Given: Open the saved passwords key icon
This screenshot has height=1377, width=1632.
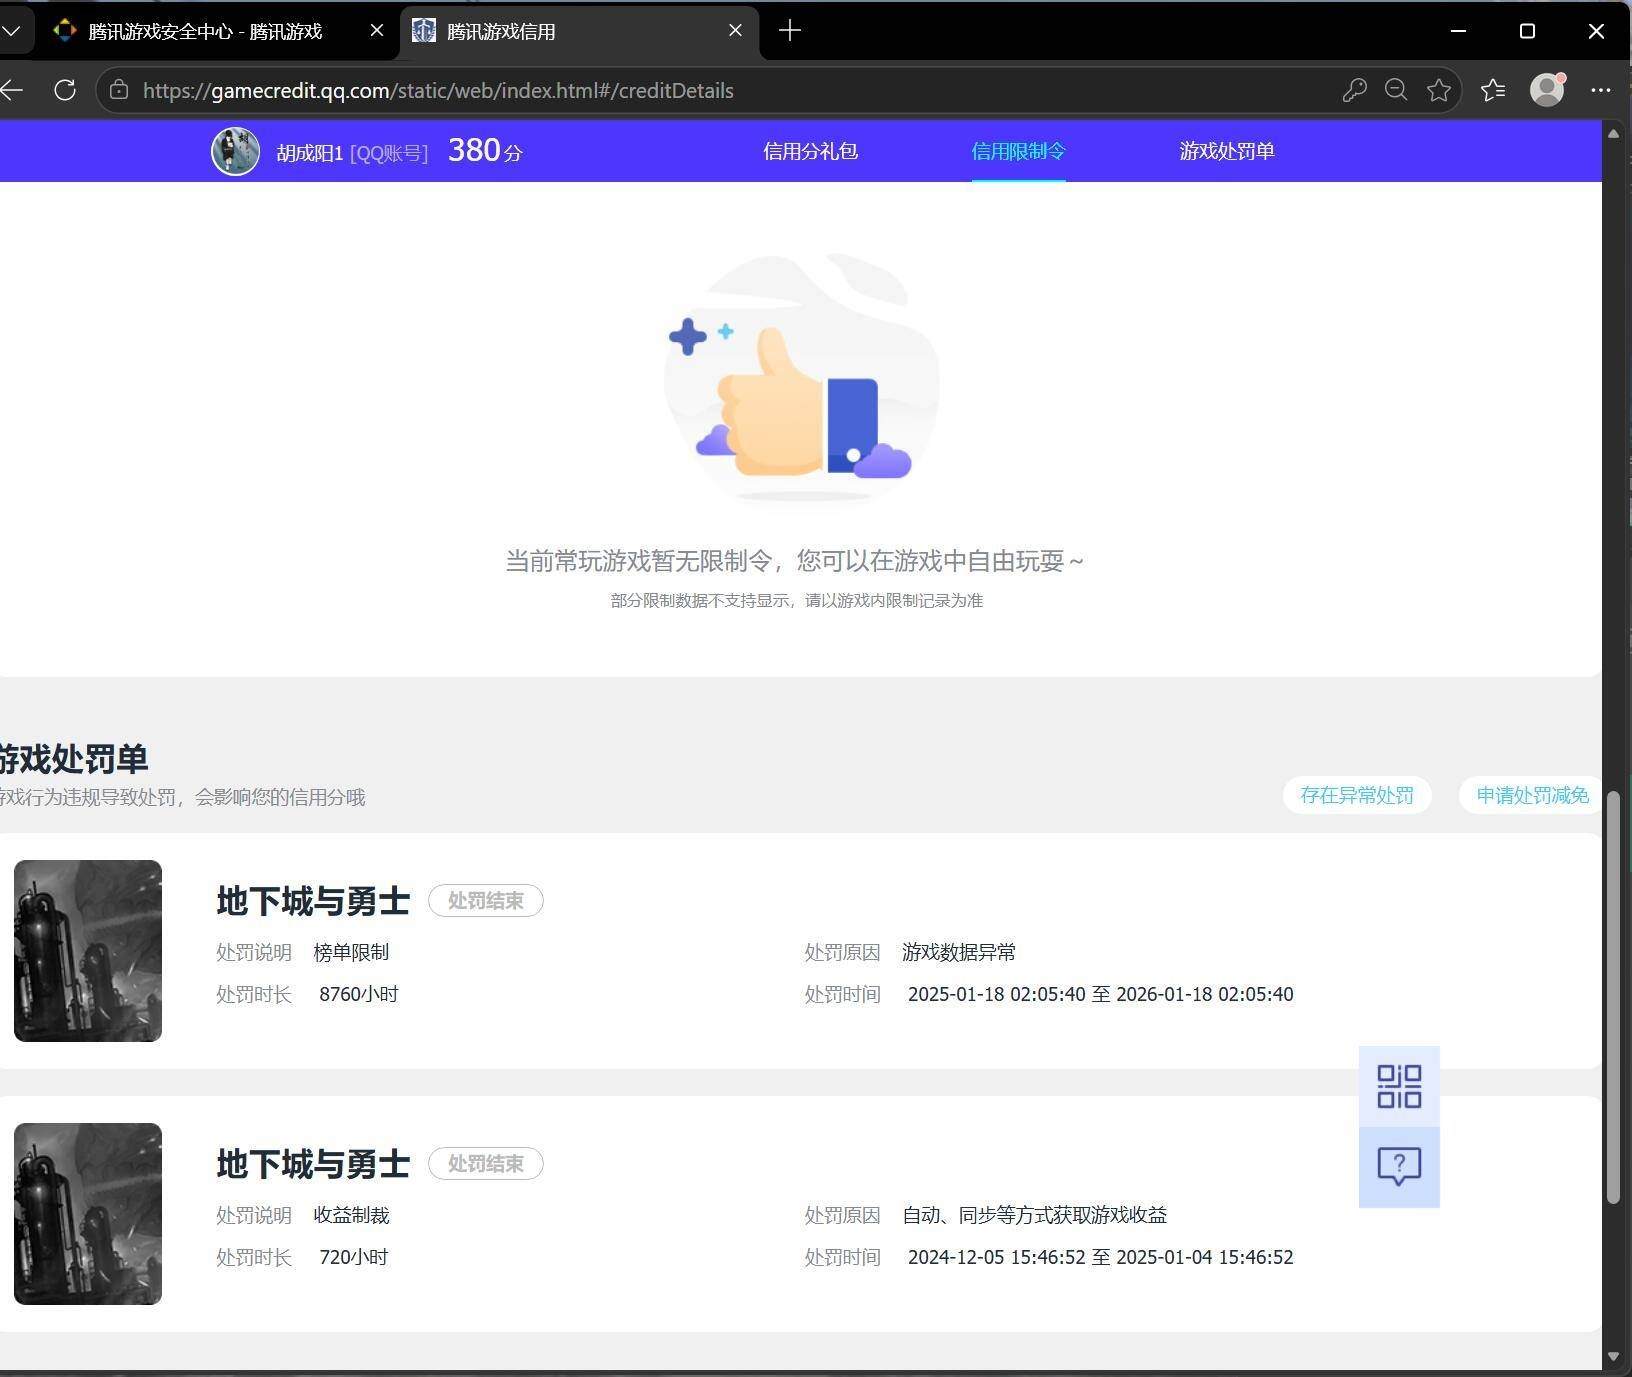Looking at the screenshot, I should [x=1354, y=90].
